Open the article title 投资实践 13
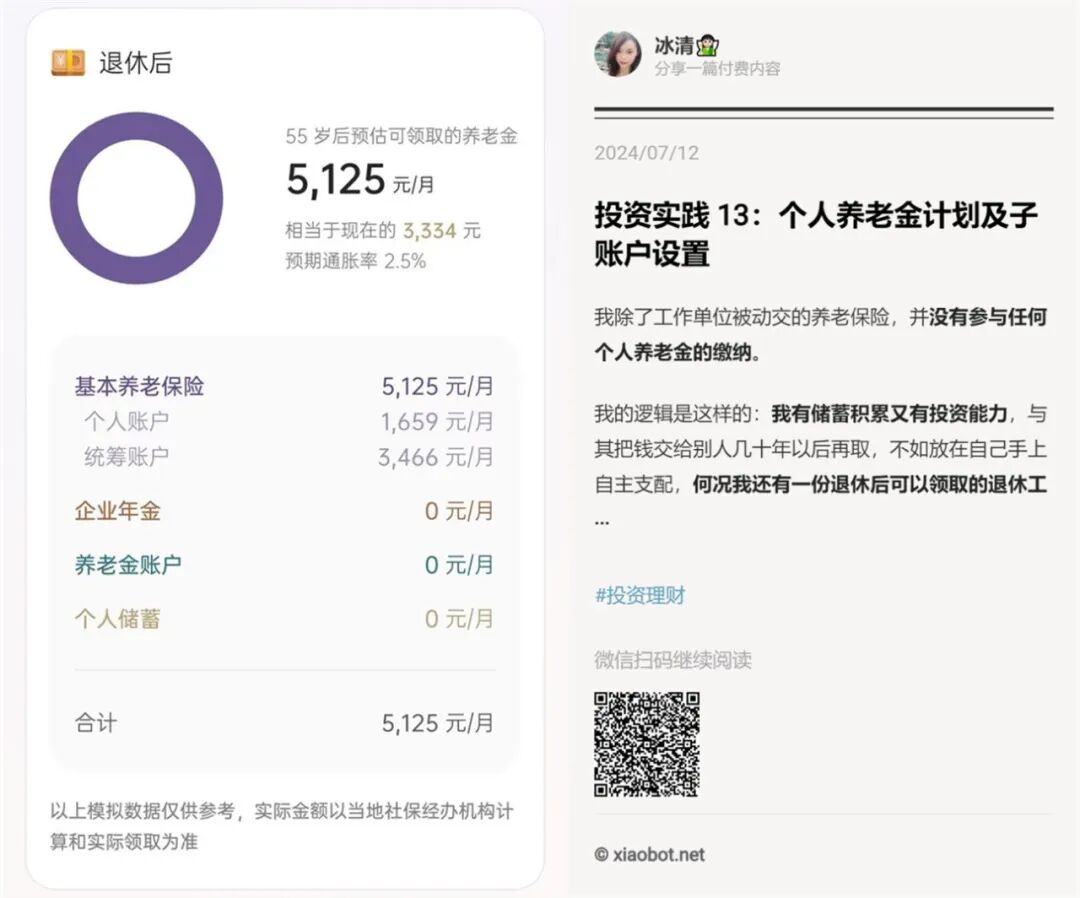1080x898 pixels. (x=816, y=234)
